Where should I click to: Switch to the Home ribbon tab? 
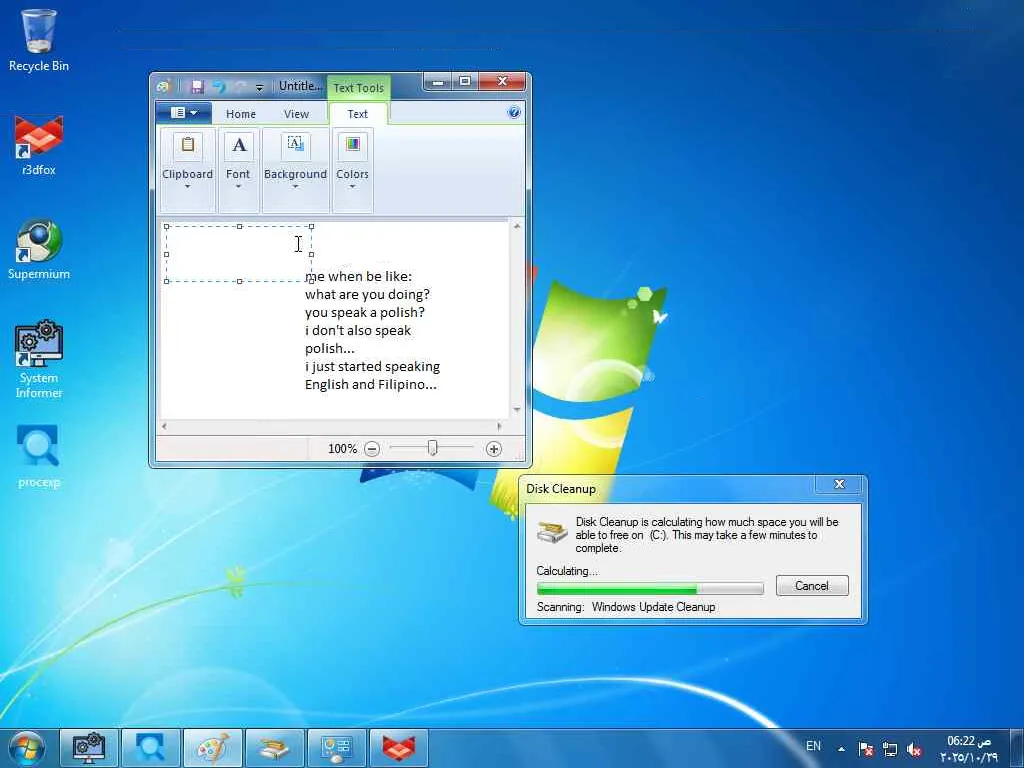pos(241,114)
